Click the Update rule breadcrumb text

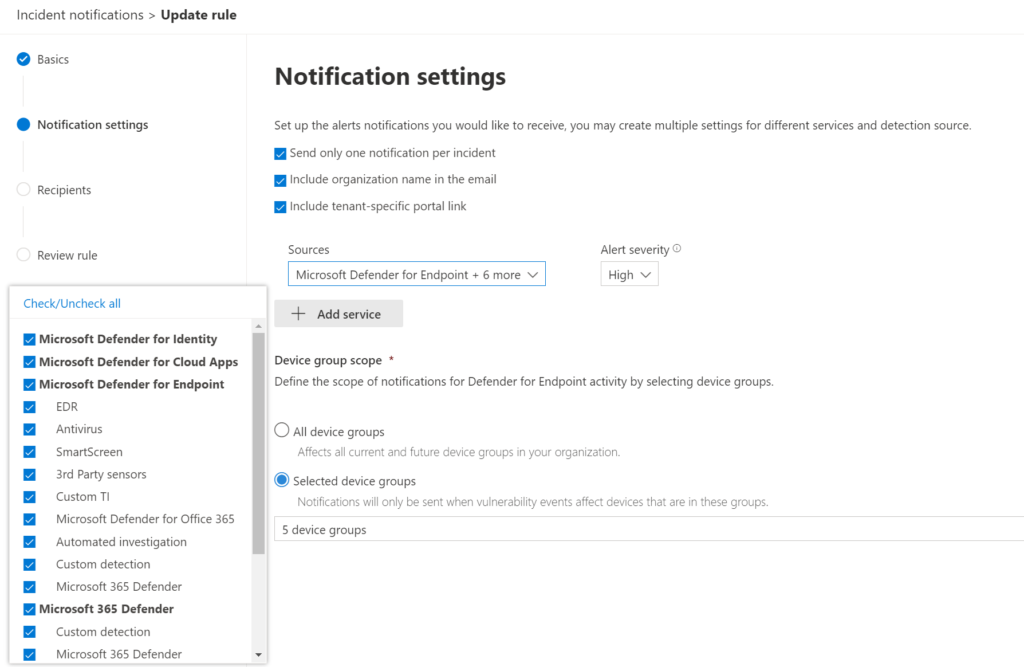click(199, 15)
